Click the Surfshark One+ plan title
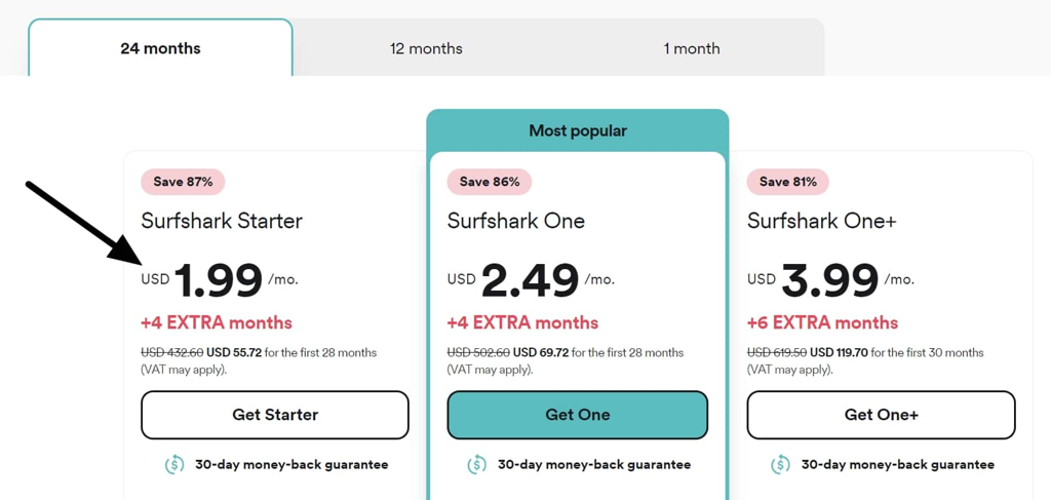The height and width of the screenshot is (500, 1051). 821,221
